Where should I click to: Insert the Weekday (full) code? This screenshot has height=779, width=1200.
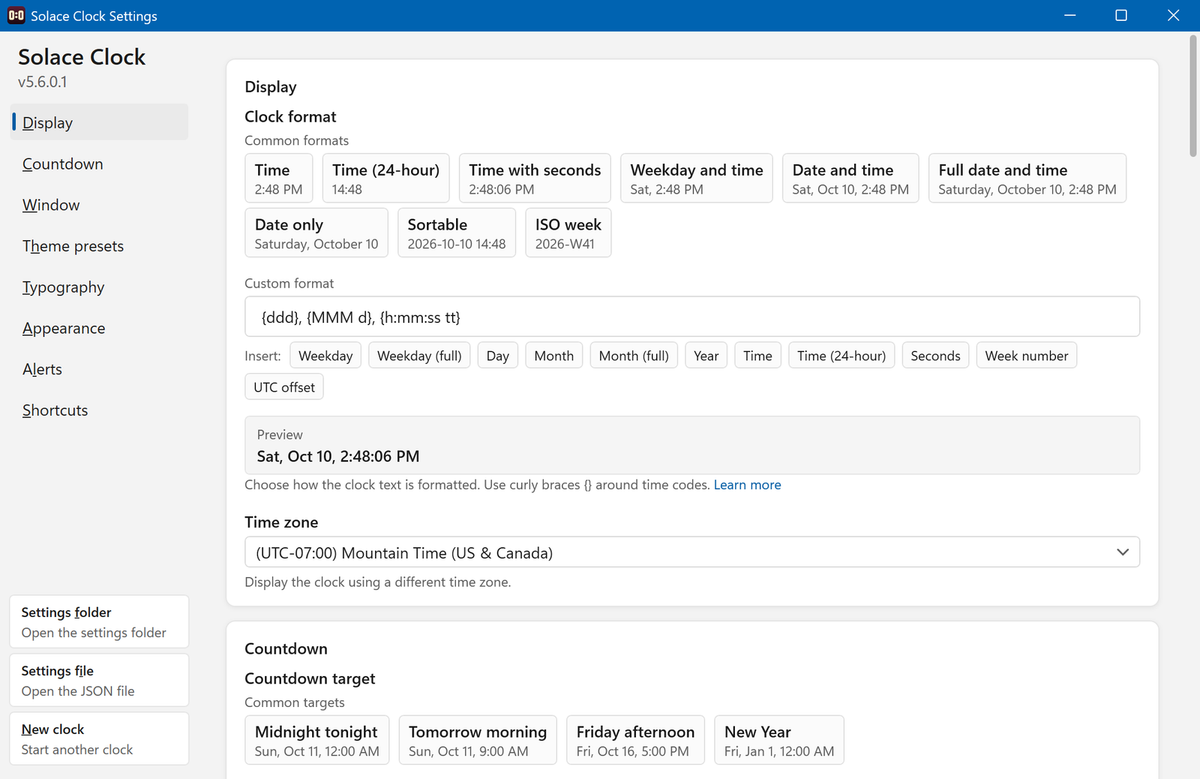point(419,356)
